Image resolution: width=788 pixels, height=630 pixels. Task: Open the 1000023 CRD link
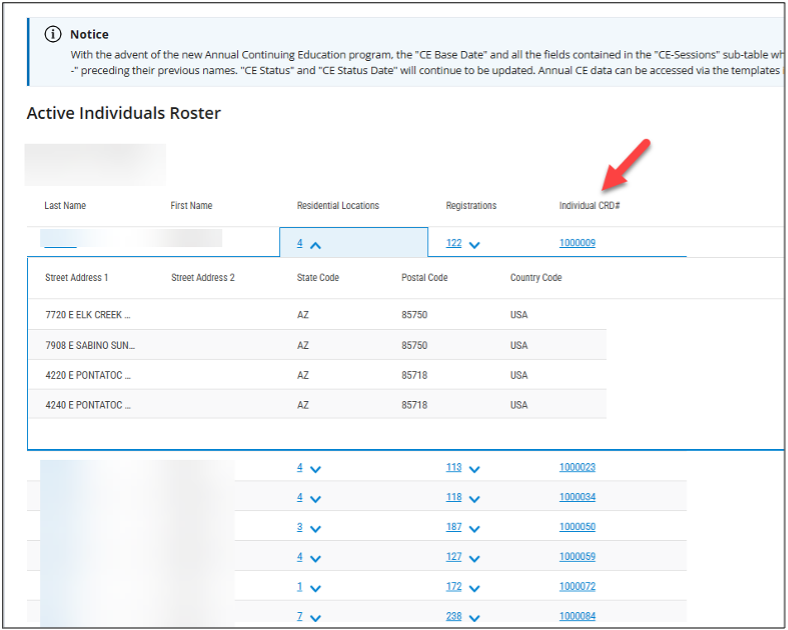577,467
